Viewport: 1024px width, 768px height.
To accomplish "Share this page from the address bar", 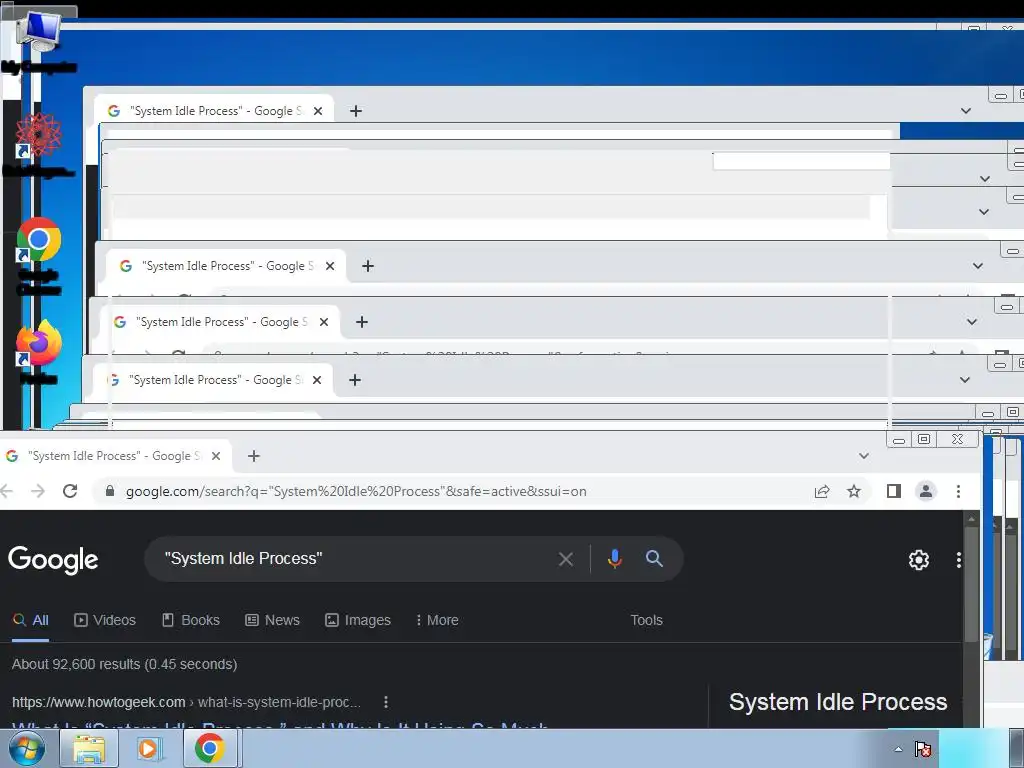I will (822, 491).
